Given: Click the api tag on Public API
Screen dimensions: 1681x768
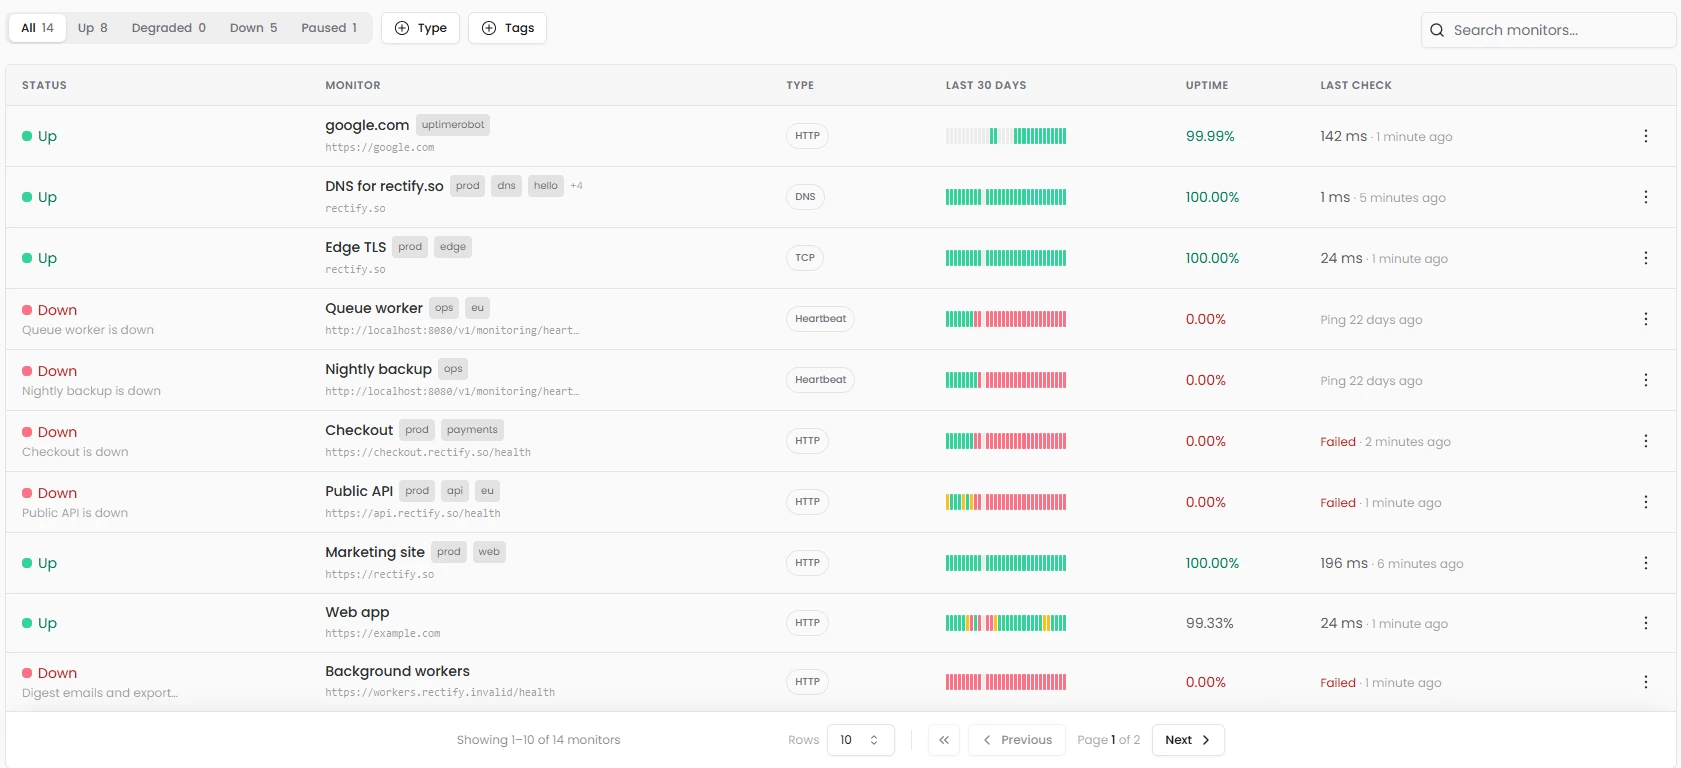Looking at the screenshot, I should 455,491.
